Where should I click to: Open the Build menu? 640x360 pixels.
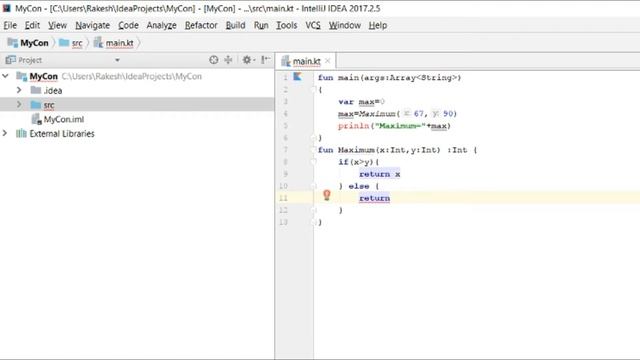[236, 25]
